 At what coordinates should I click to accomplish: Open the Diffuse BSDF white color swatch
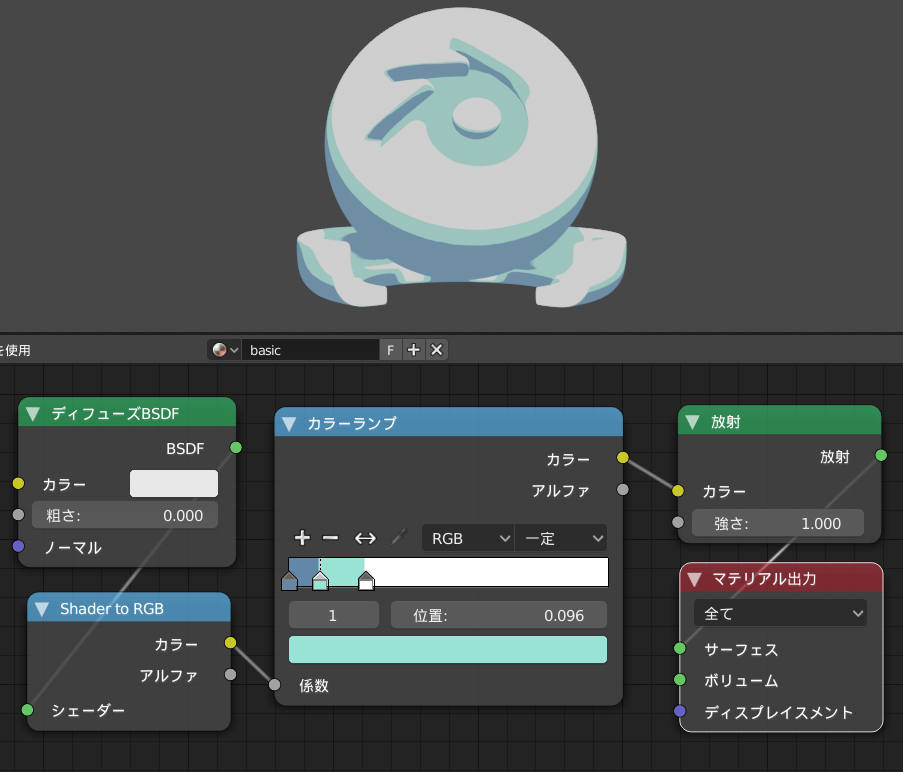pos(174,484)
